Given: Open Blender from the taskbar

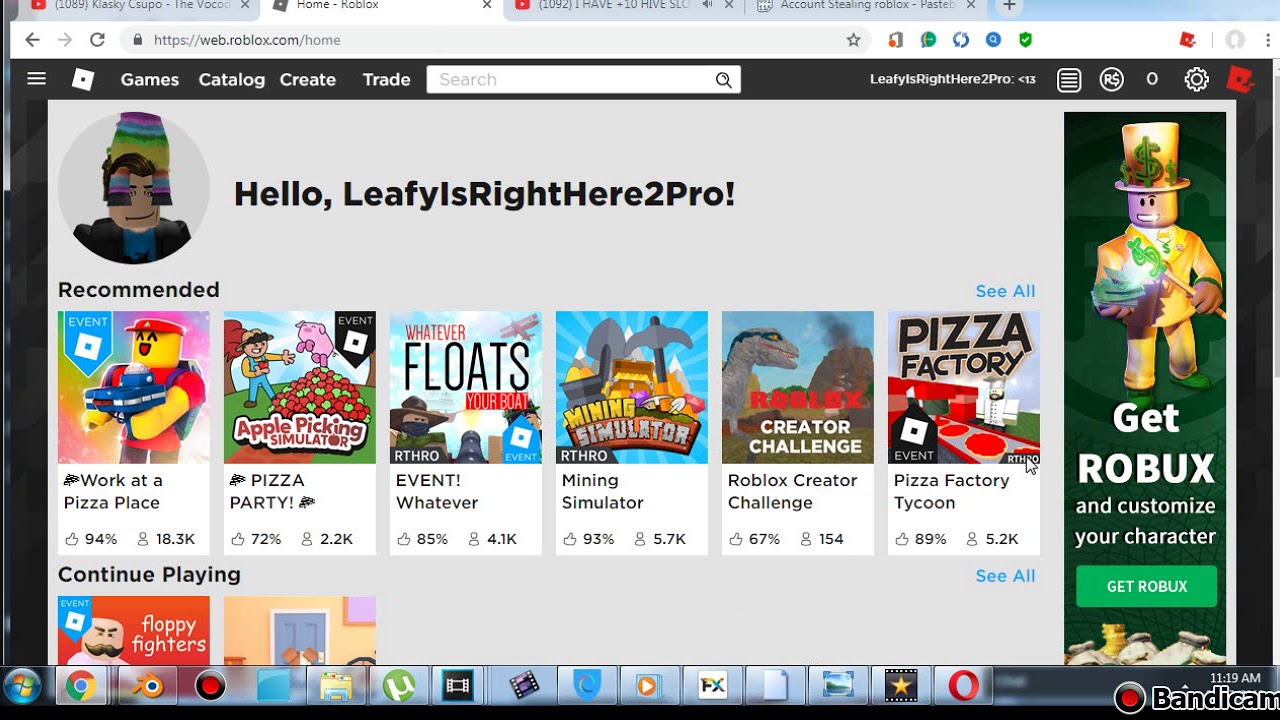Looking at the screenshot, I should pos(146,686).
